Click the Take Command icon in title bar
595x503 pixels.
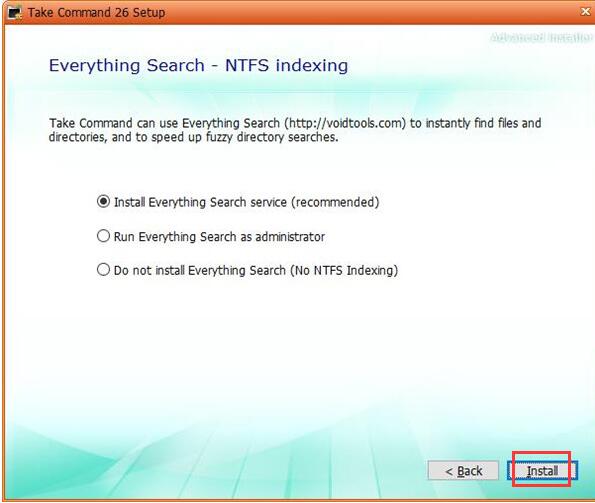click(15, 13)
